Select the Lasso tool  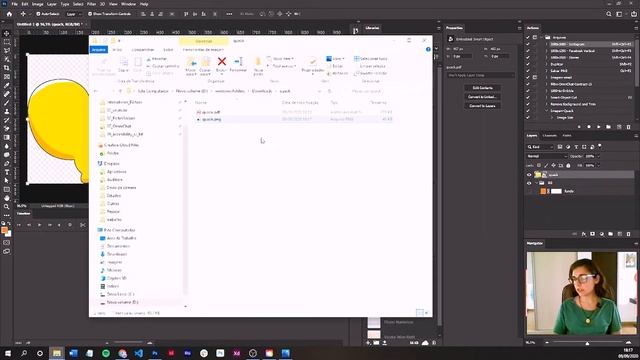[x=7, y=51]
